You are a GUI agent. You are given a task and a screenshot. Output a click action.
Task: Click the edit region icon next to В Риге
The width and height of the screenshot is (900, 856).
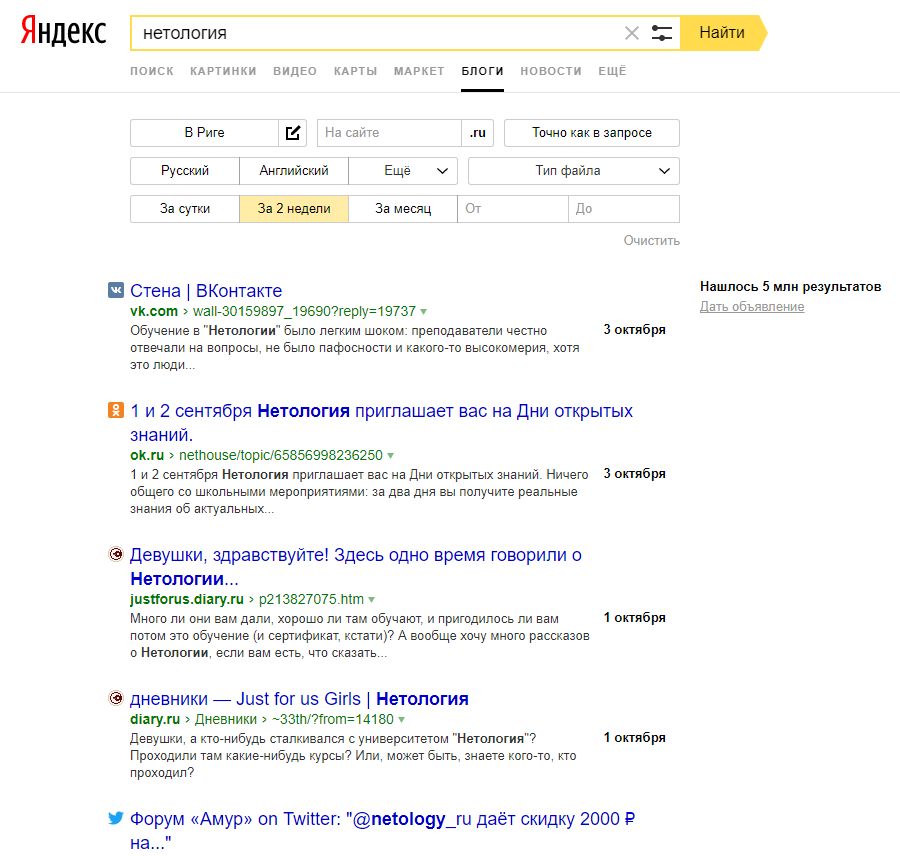(x=293, y=133)
